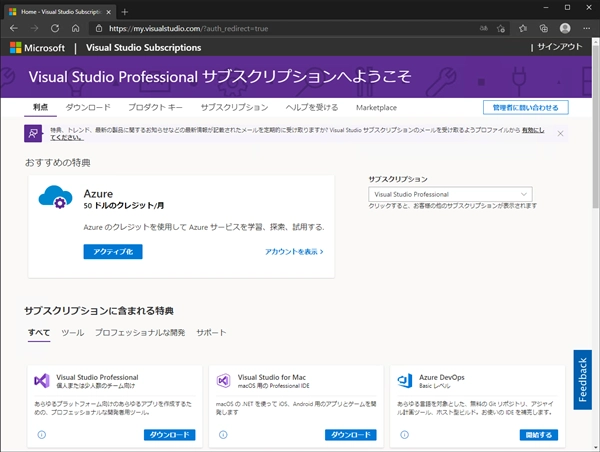Image resolution: width=600 pixels, height=452 pixels.
Task: Sign out using サインアウト
Action: point(560,47)
